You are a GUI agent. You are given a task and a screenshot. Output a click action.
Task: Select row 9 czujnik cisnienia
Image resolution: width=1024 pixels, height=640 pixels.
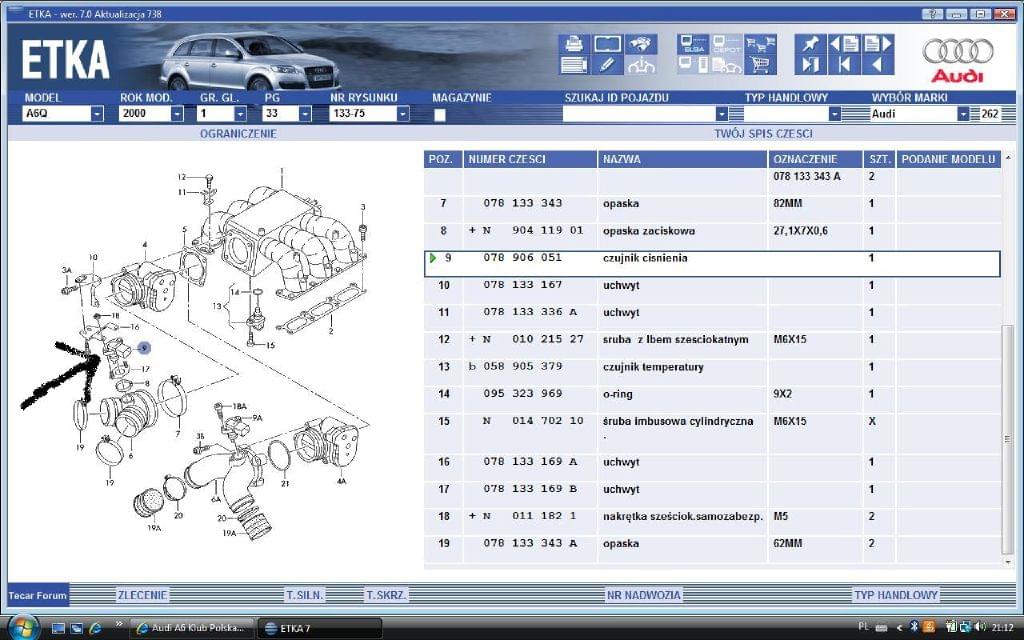coord(712,264)
